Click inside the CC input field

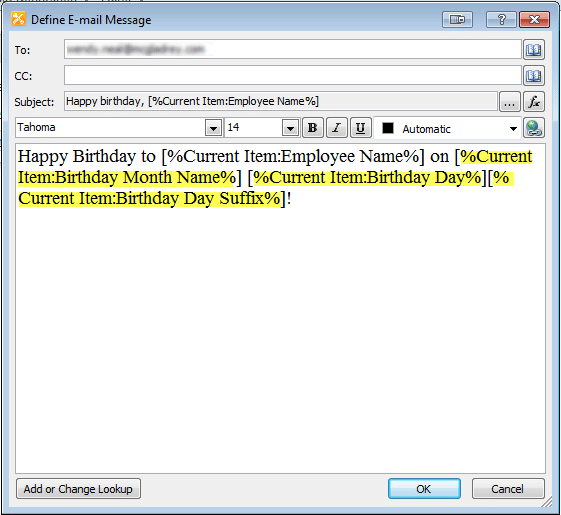[x=293, y=76]
